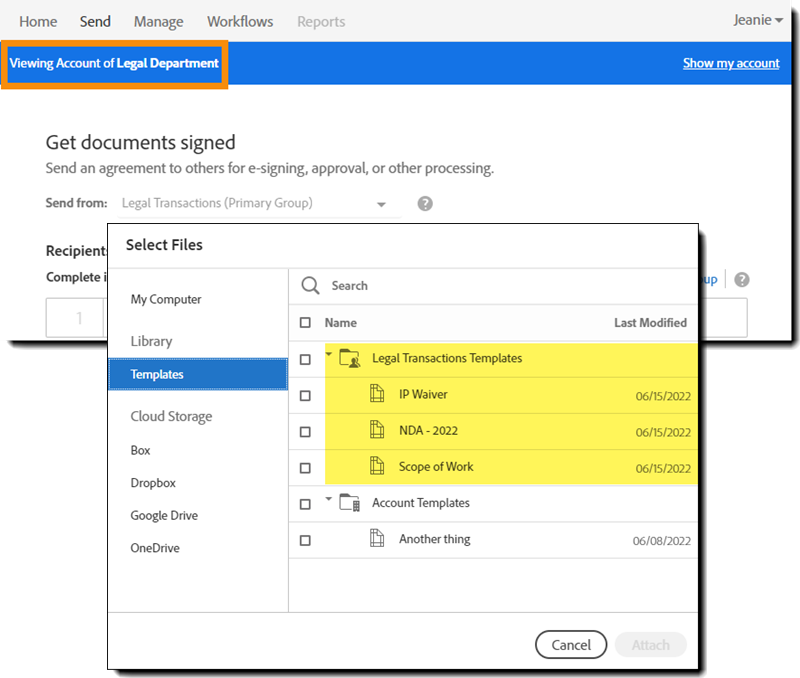
Task: Click the document icon next to Scope of Work
Action: (x=375, y=466)
